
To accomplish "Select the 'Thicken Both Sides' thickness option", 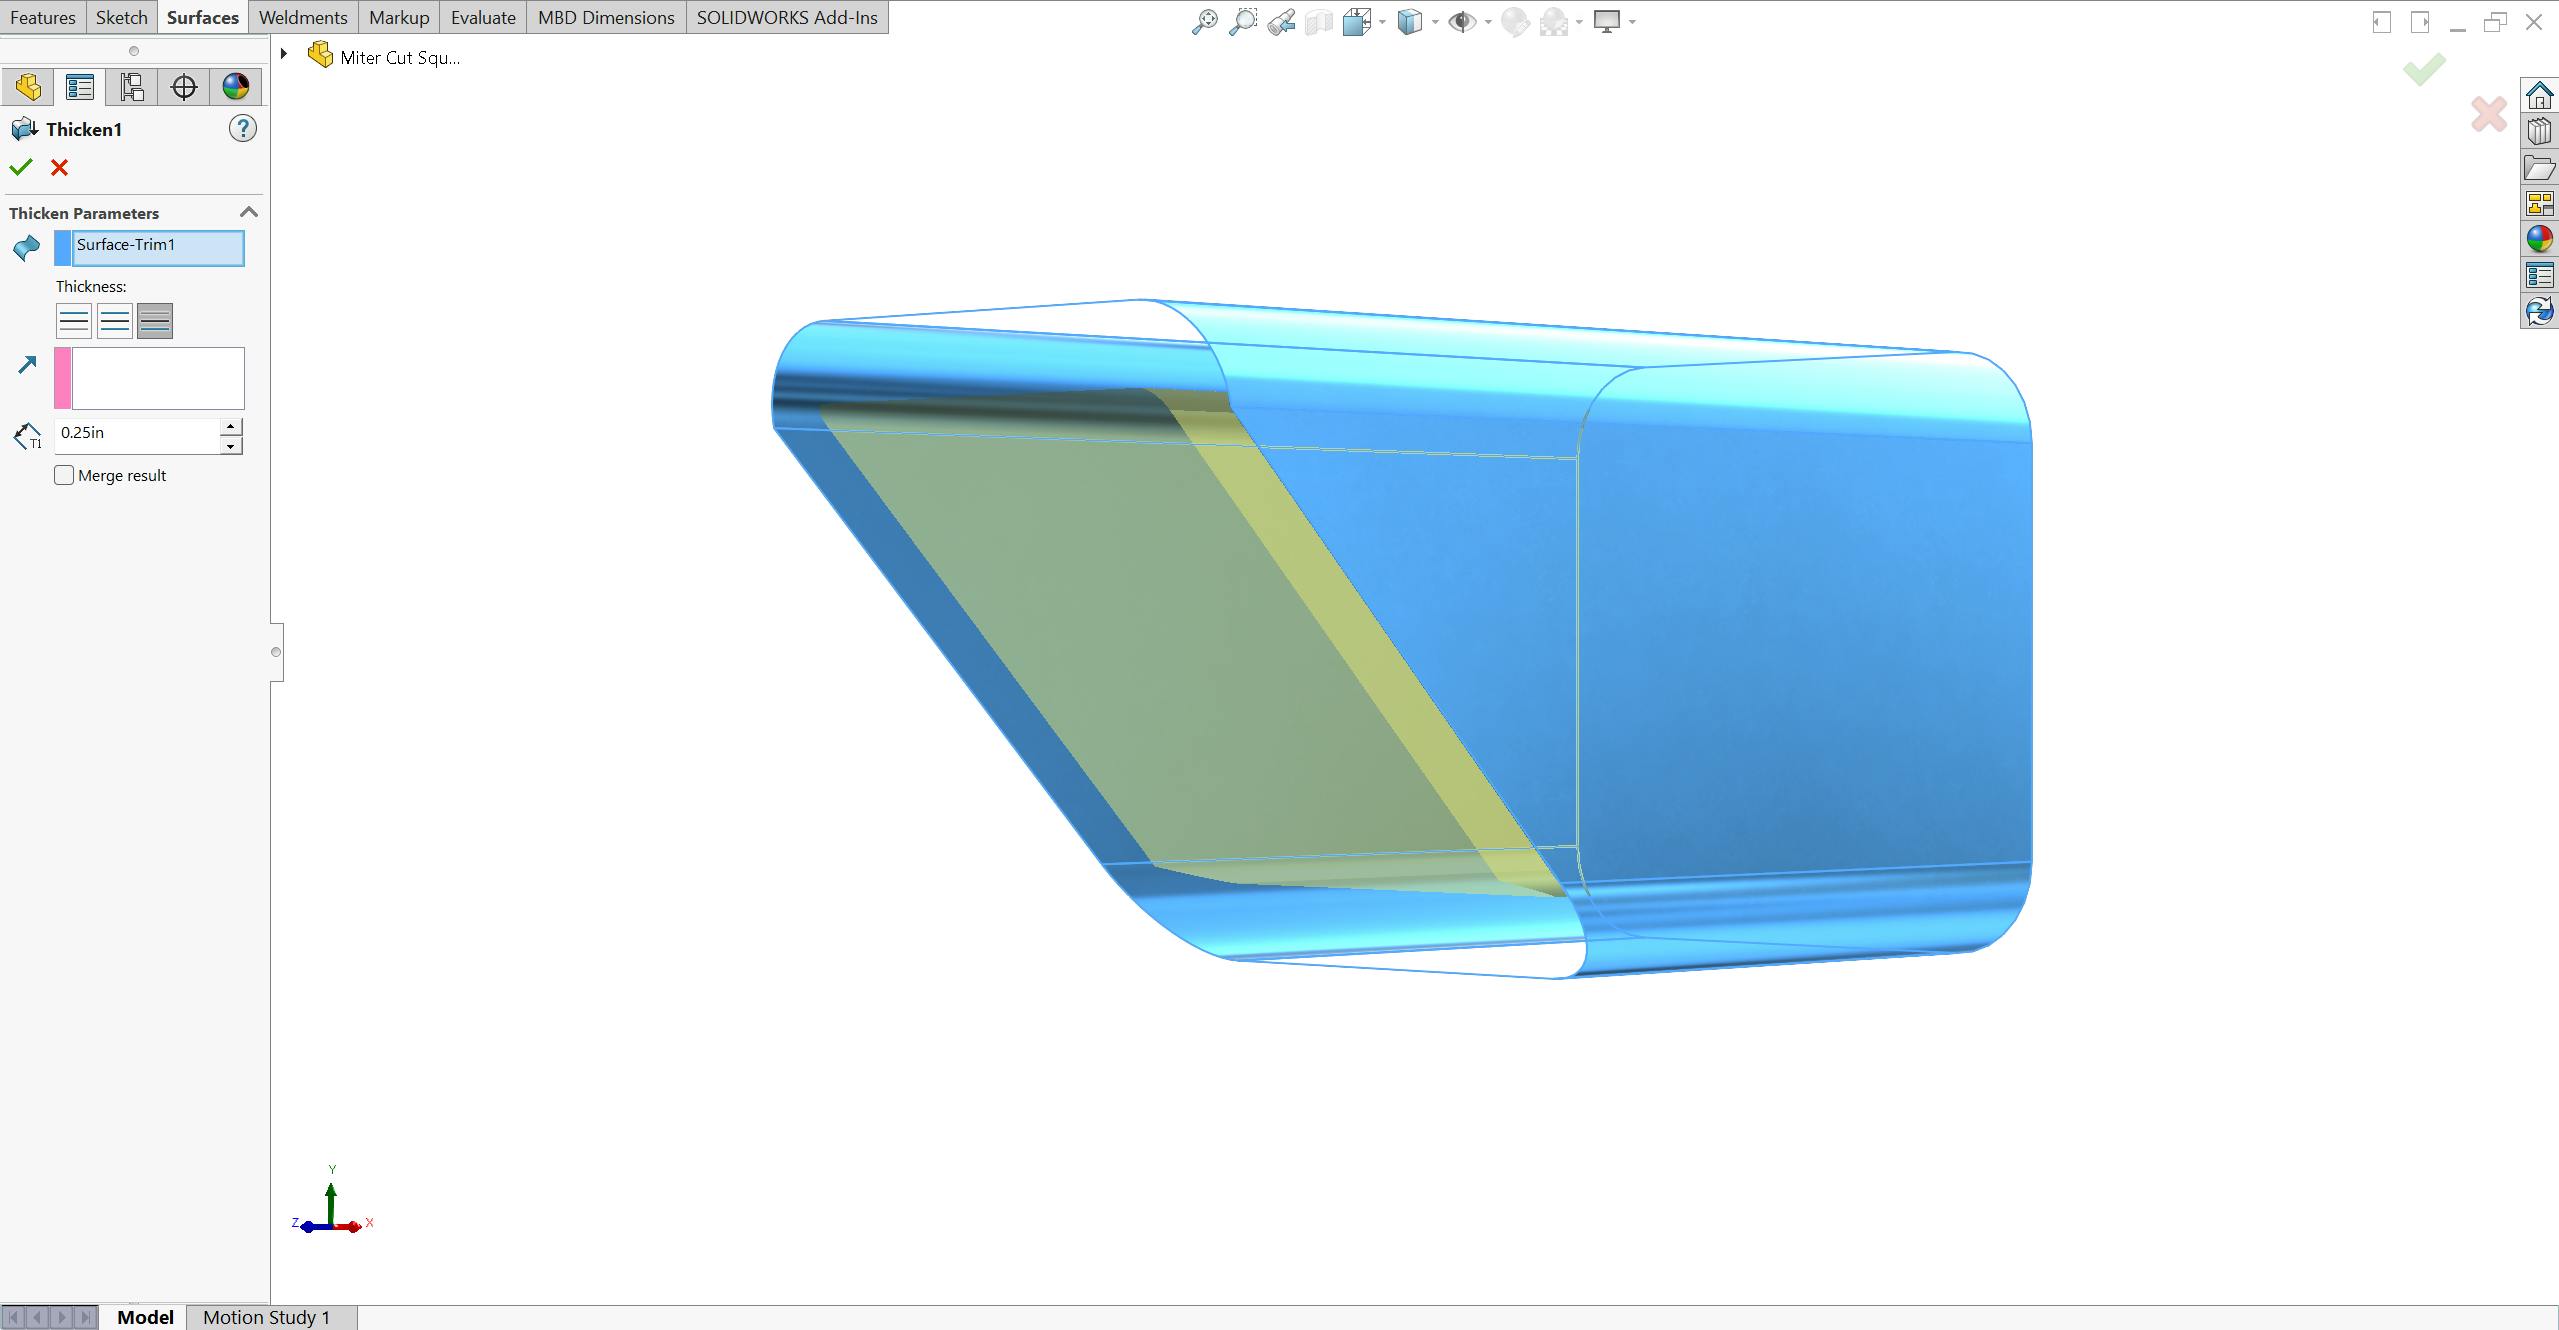I will tap(154, 321).
